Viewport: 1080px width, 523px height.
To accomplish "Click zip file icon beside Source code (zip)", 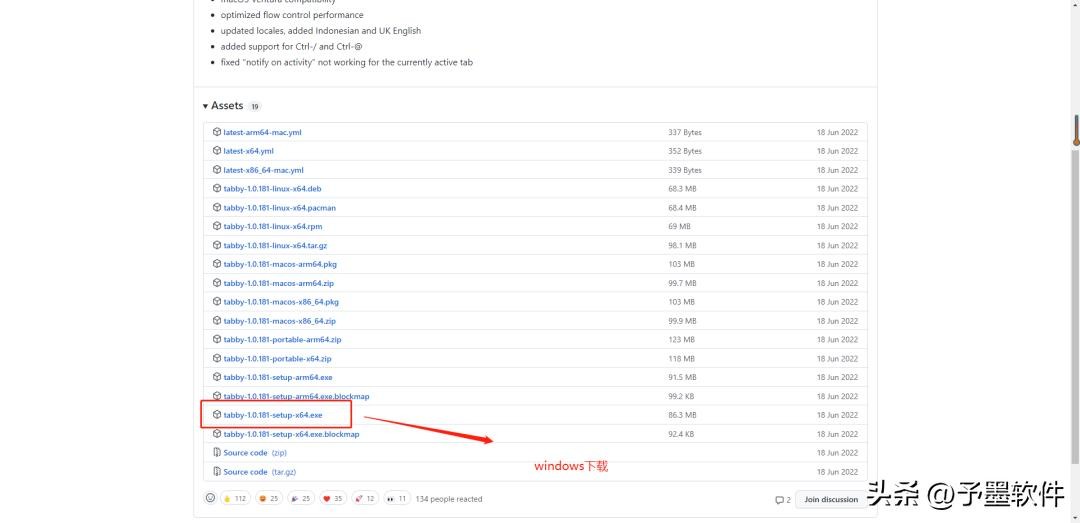I will (x=217, y=453).
